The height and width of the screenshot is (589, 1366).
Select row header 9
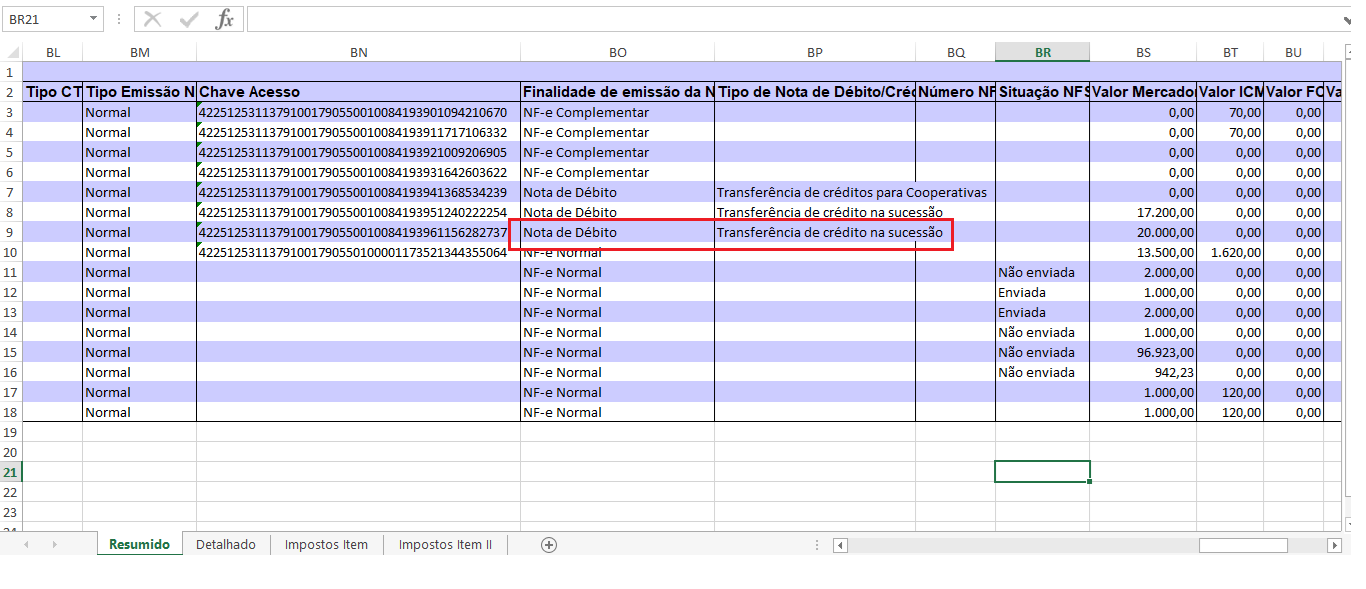pyautogui.click(x=10, y=232)
